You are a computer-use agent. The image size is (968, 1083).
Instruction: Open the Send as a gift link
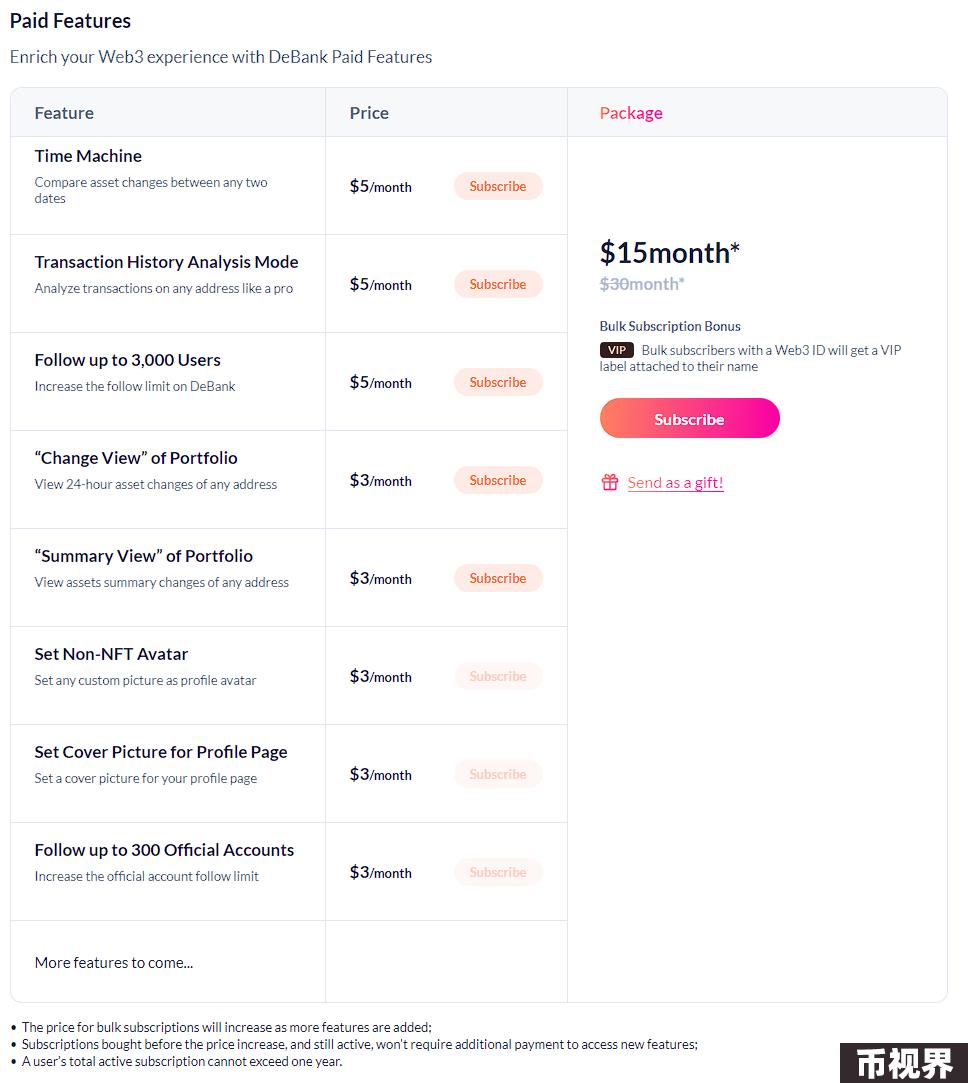[675, 483]
